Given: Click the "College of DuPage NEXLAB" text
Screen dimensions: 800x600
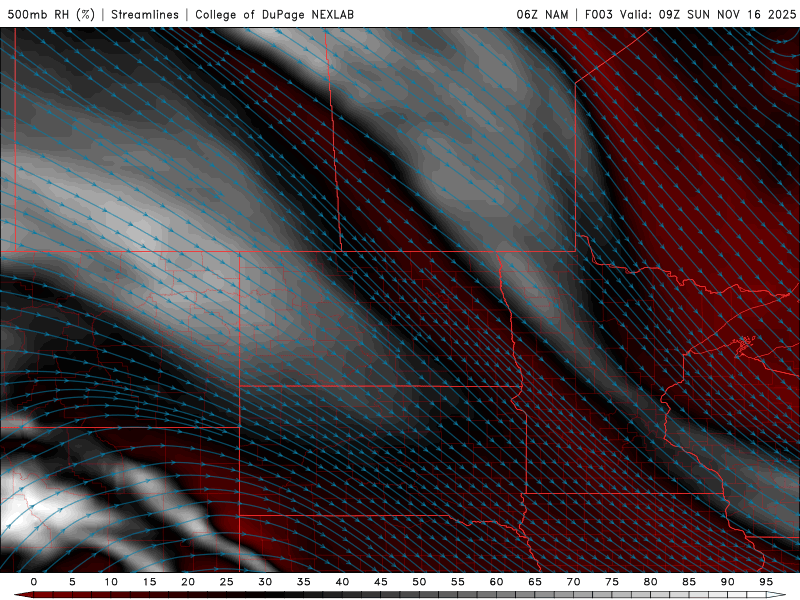Looking at the screenshot, I should pos(274,14).
